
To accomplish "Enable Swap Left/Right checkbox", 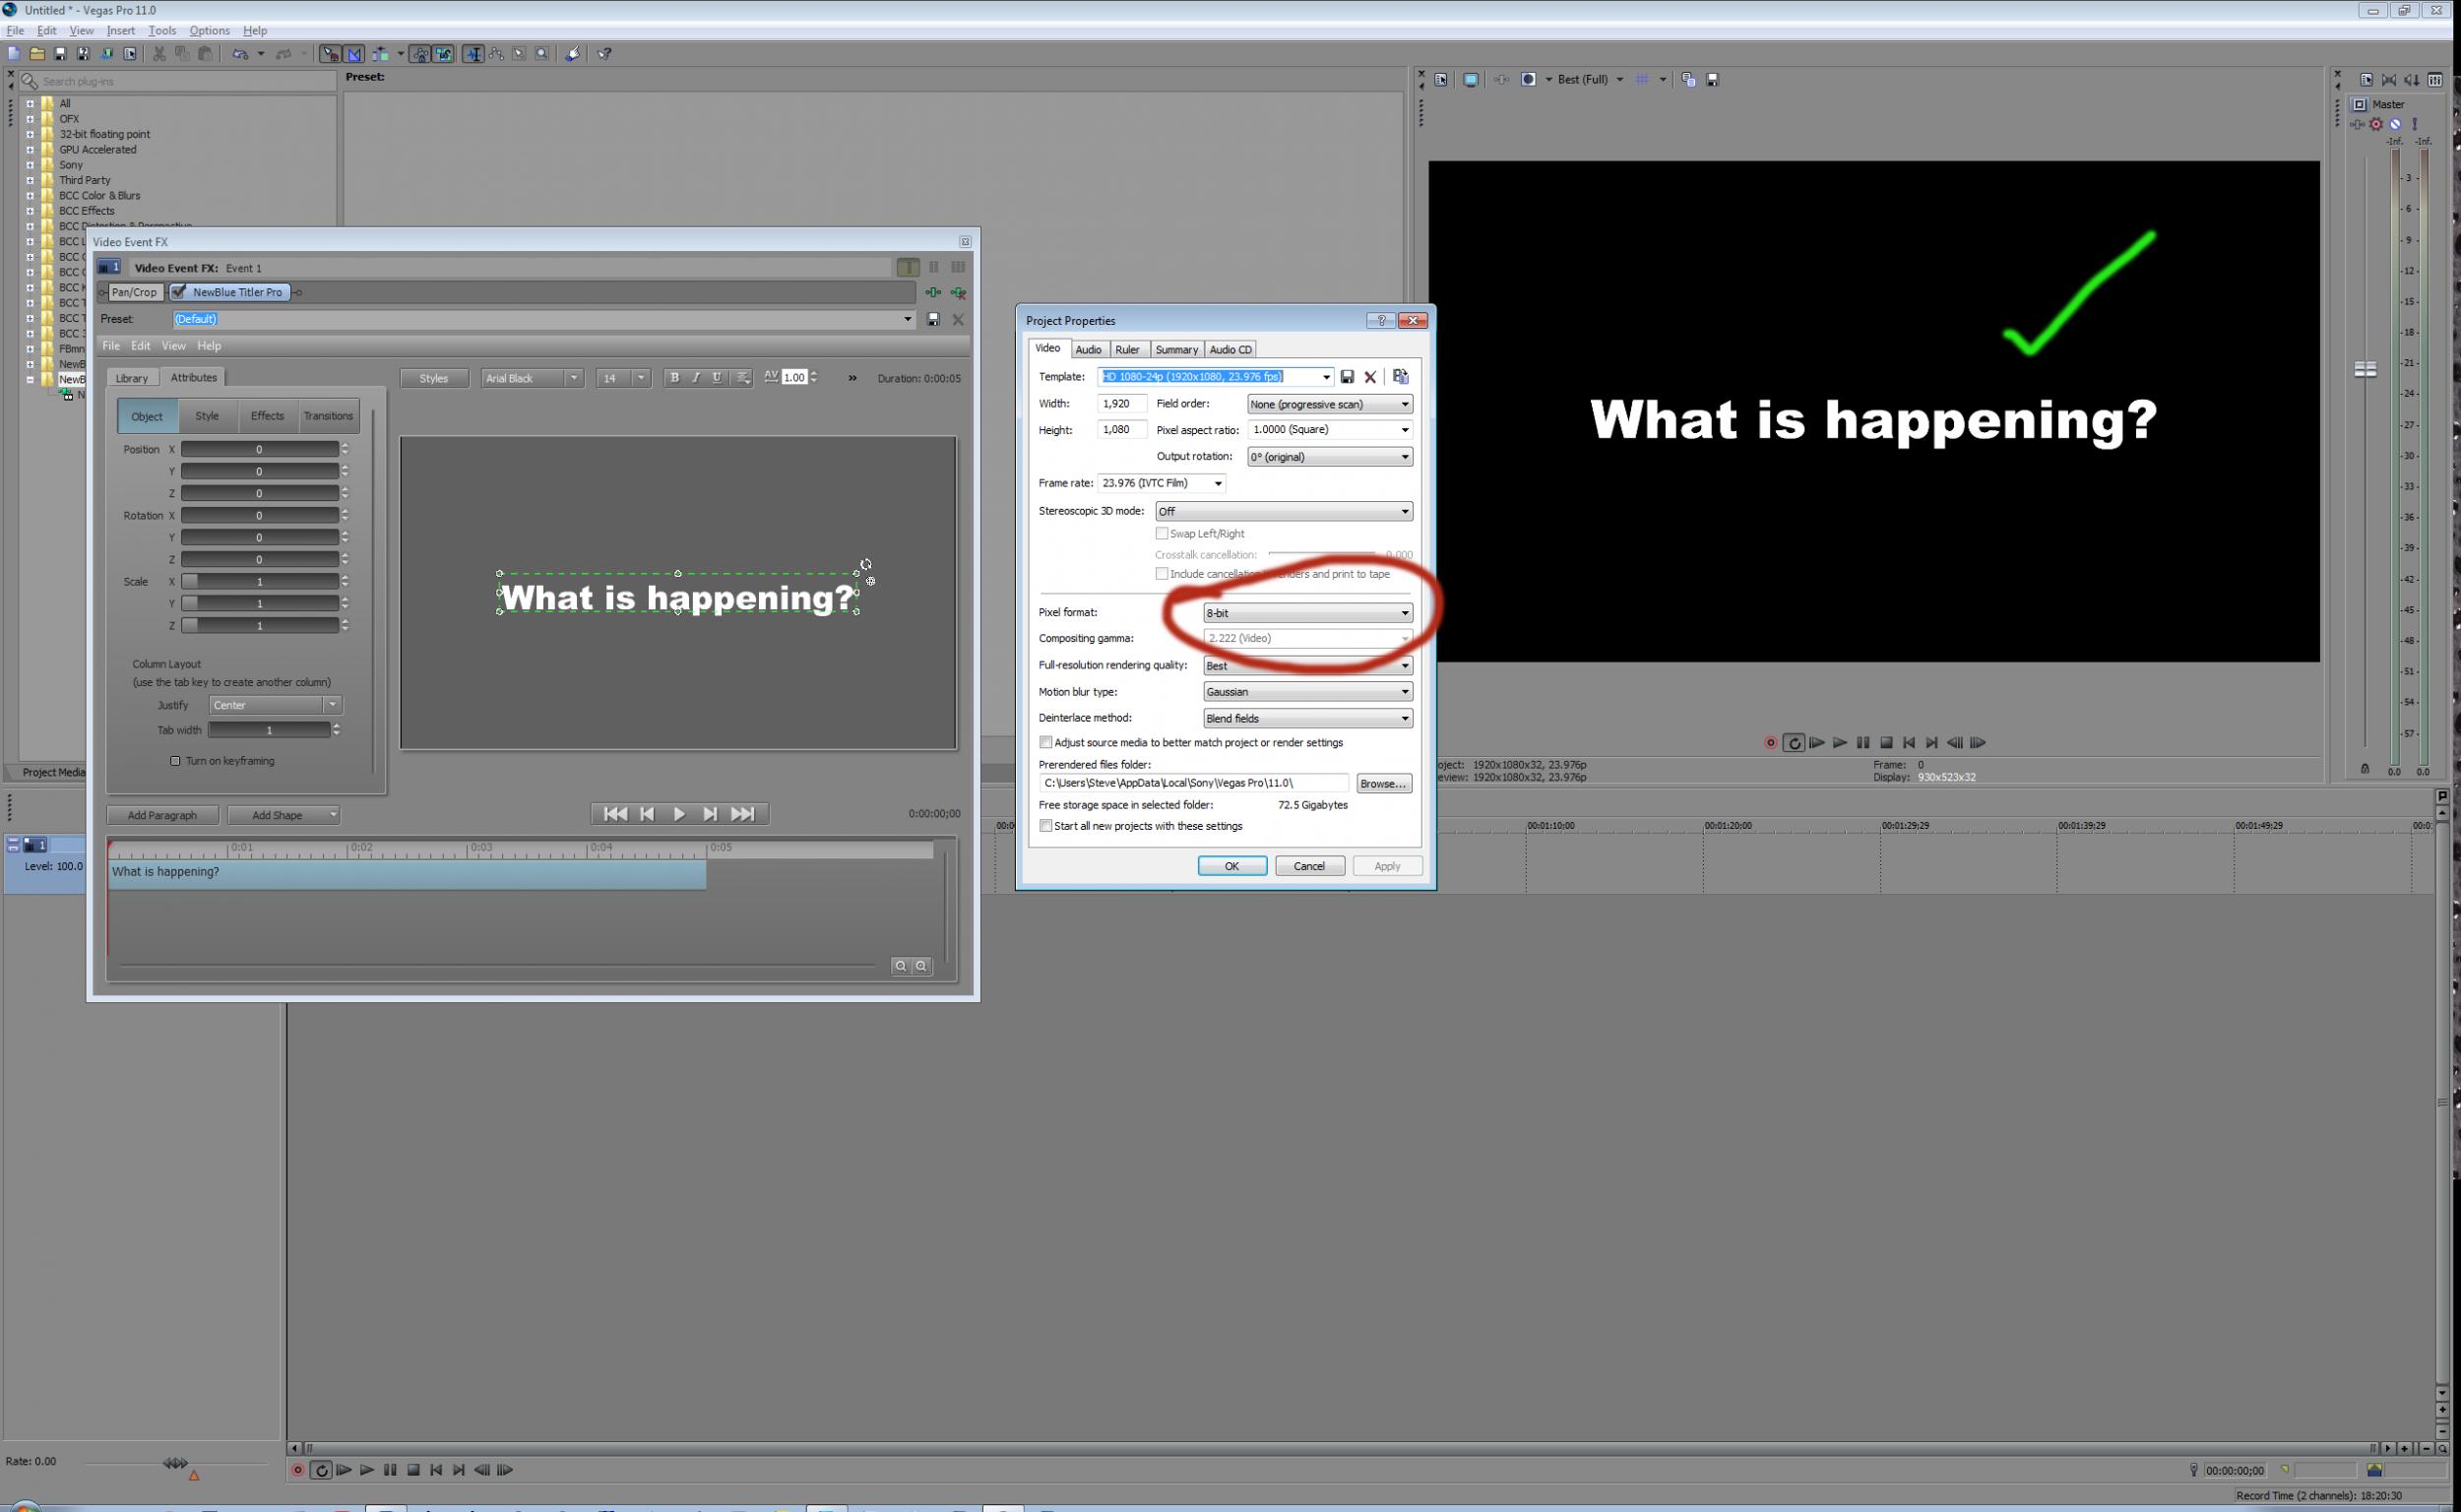I will [x=1162, y=534].
